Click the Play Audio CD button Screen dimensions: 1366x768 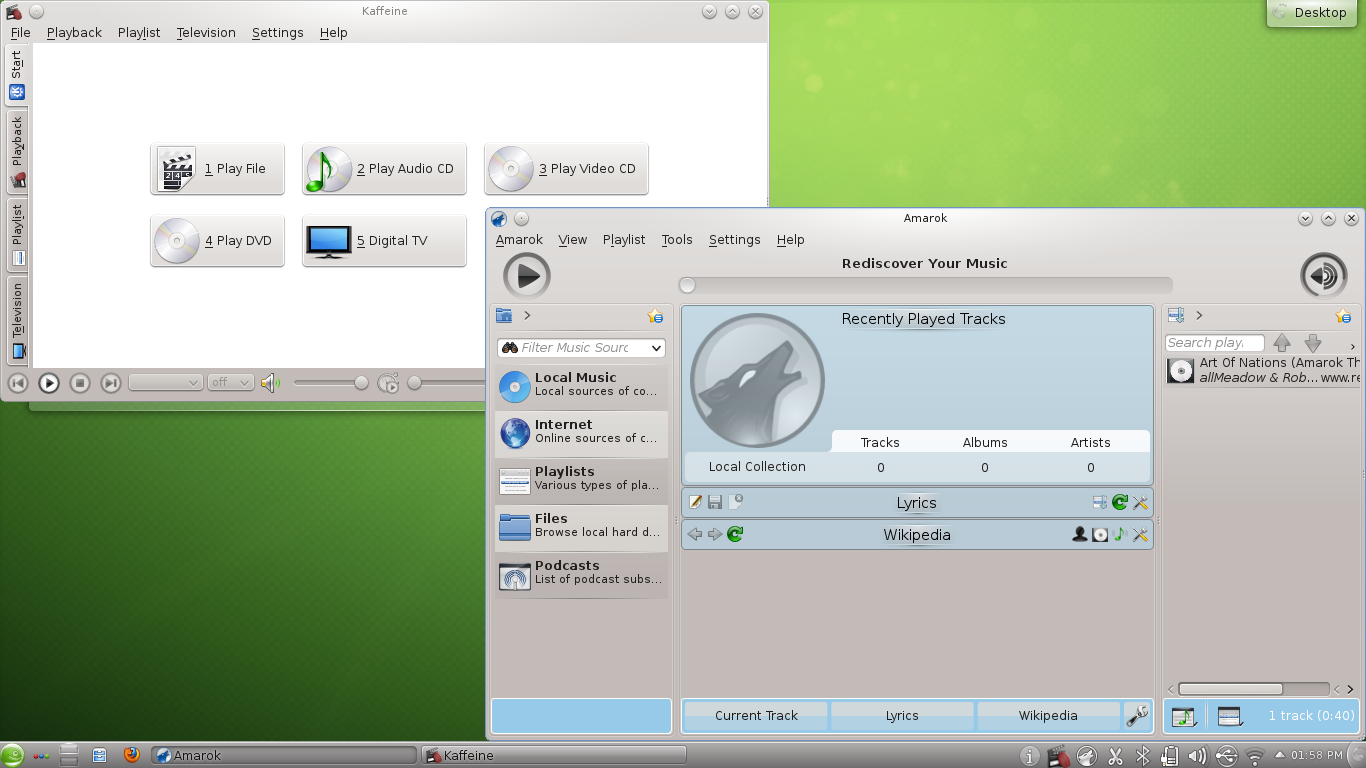pyautogui.click(x=384, y=169)
